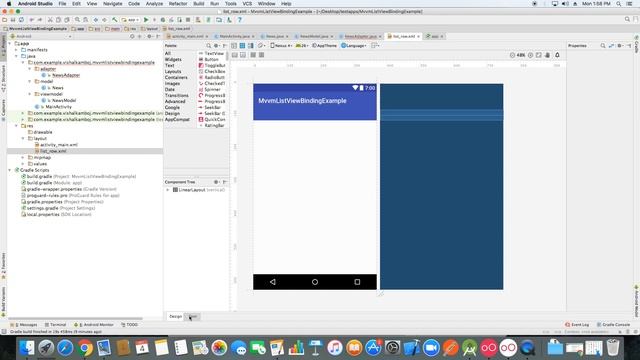Expand the mipmap folder
640x360 pixels.
[23, 157]
